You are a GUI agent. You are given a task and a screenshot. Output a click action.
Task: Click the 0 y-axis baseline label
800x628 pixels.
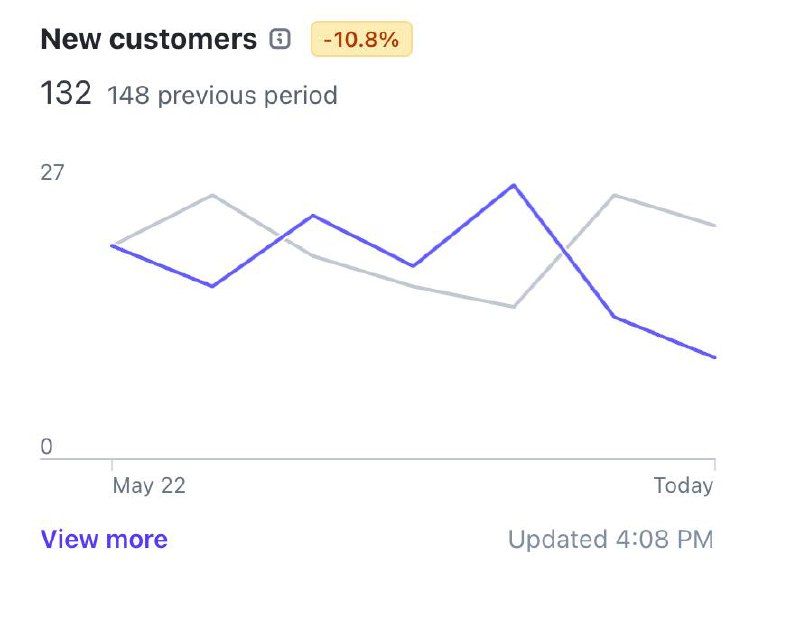coord(46,447)
